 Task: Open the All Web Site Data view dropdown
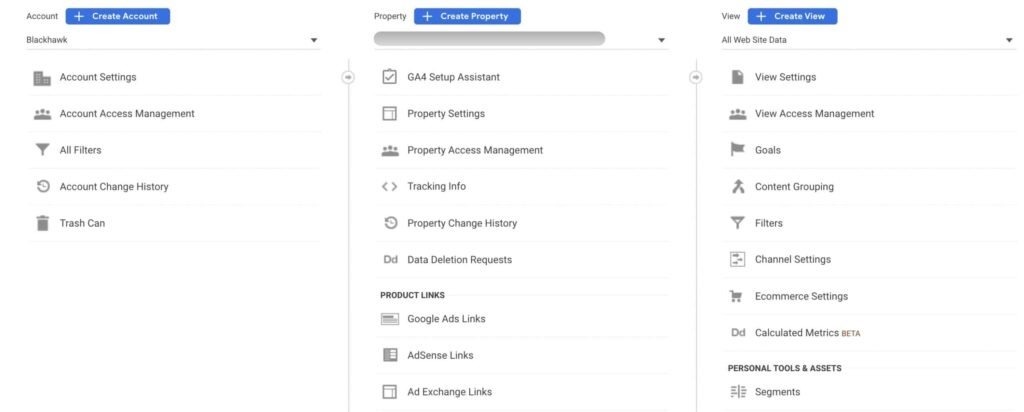point(868,40)
